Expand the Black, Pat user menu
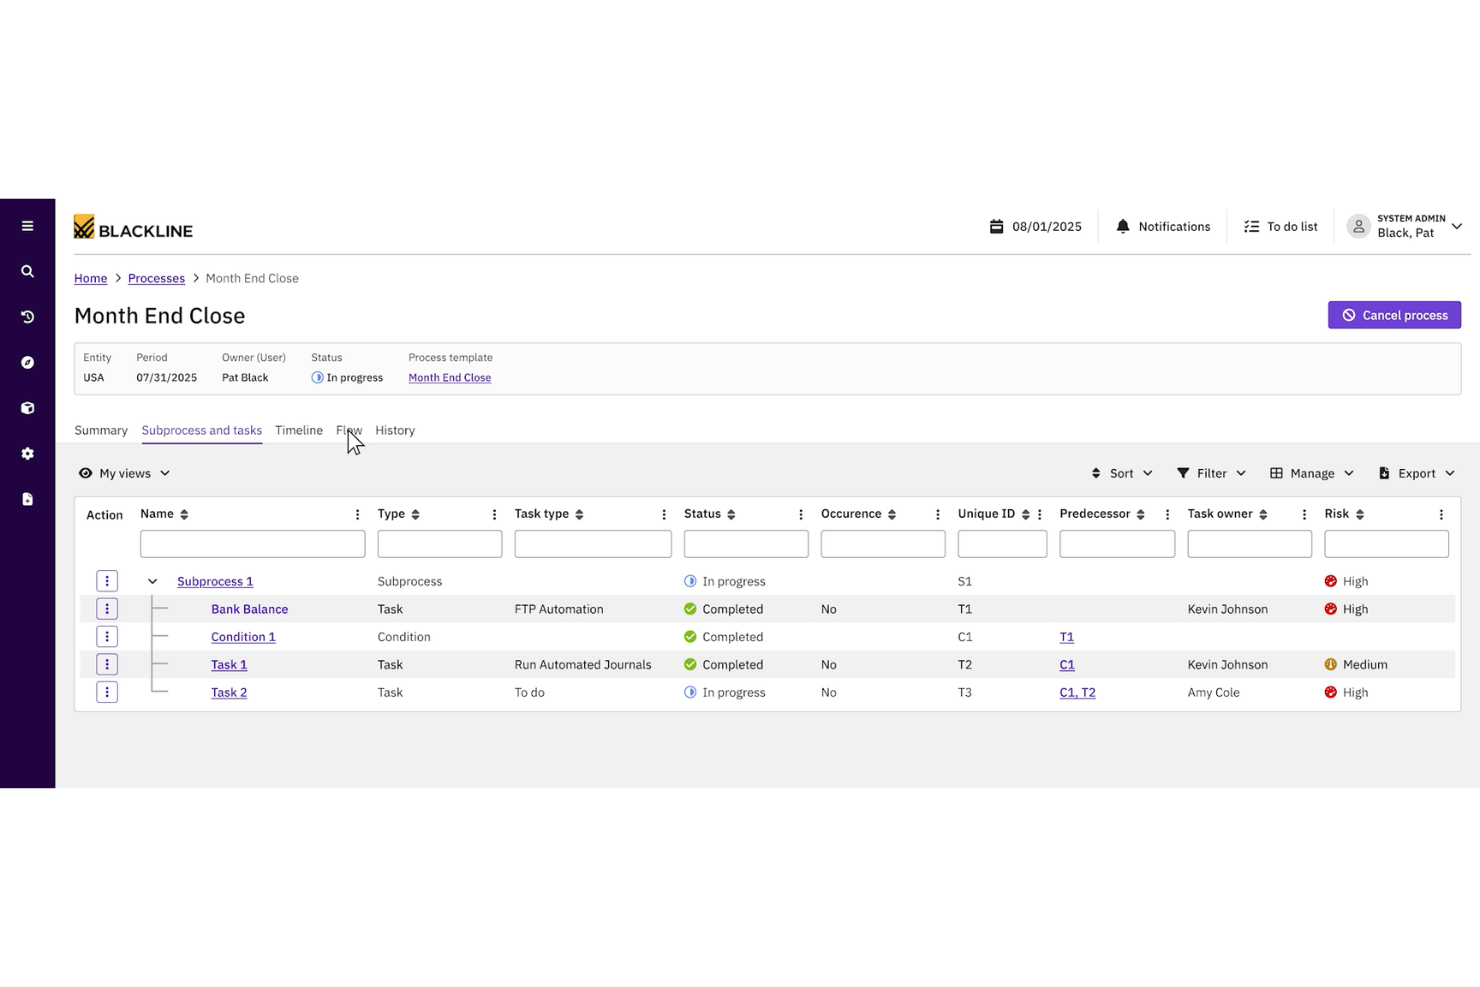This screenshot has height=987, width=1480. (x=1457, y=227)
